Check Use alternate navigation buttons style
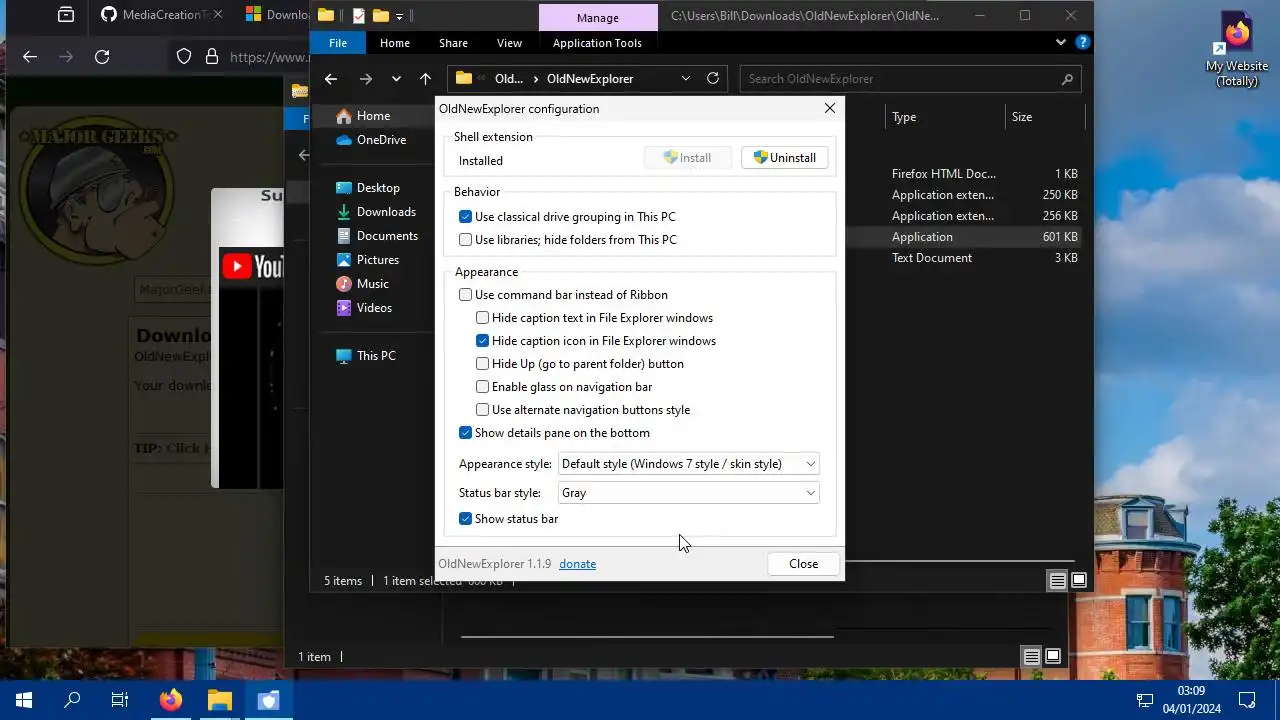 click(483, 410)
